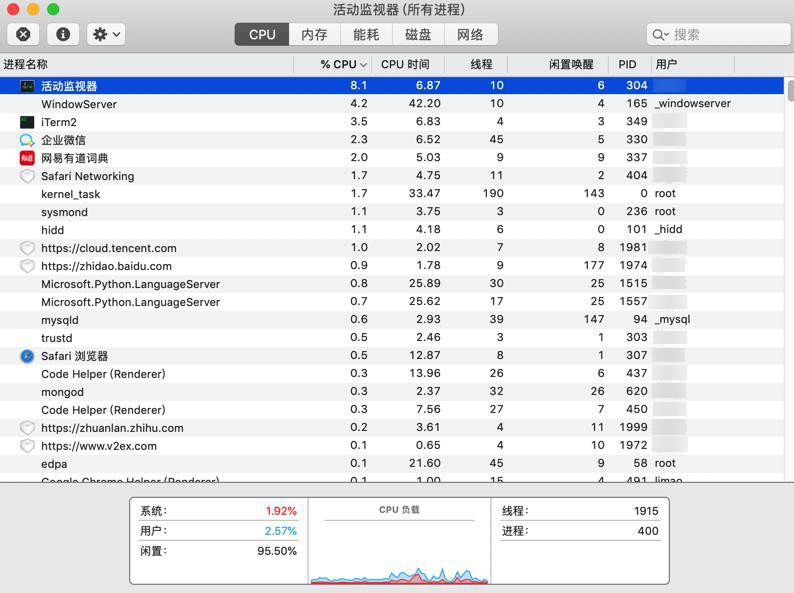Click the Safari Networking shield icon
The width and height of the screenshot is (794, 593).
pos(27,176)
